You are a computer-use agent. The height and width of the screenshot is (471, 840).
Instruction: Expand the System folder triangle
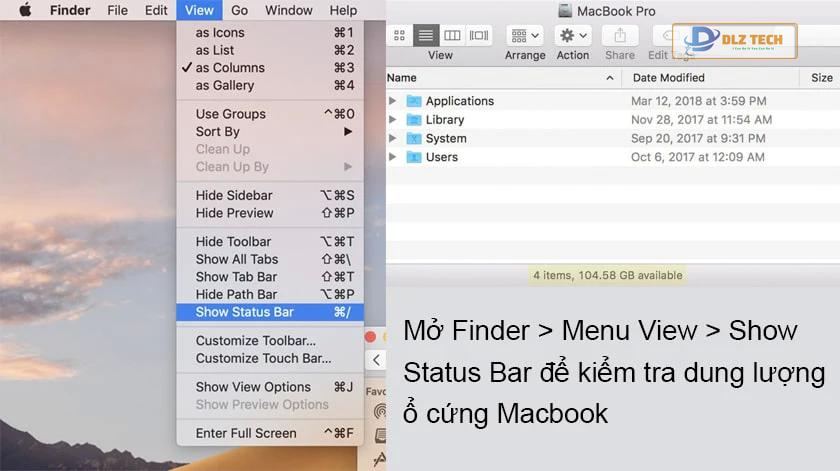[393, 138]
